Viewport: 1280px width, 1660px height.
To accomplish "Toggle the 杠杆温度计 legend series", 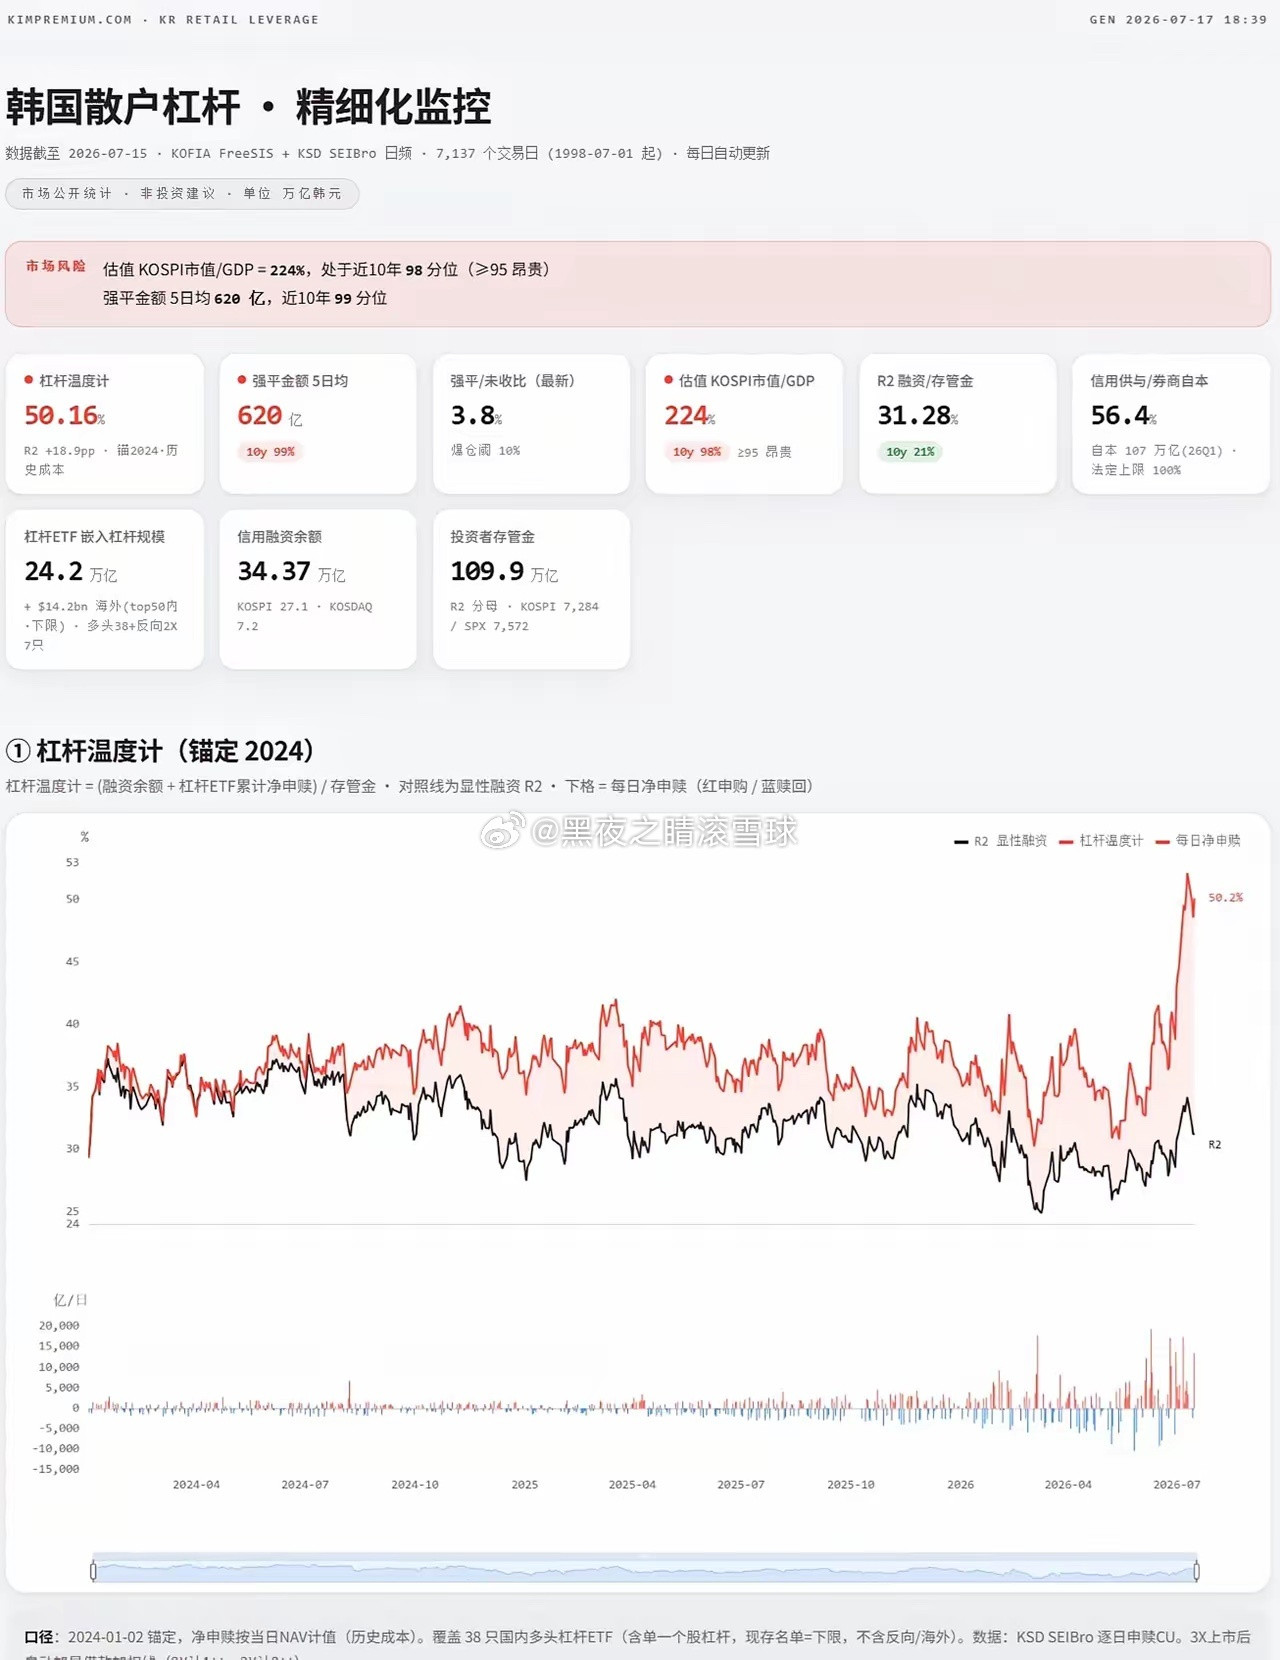I will 1101,841.
